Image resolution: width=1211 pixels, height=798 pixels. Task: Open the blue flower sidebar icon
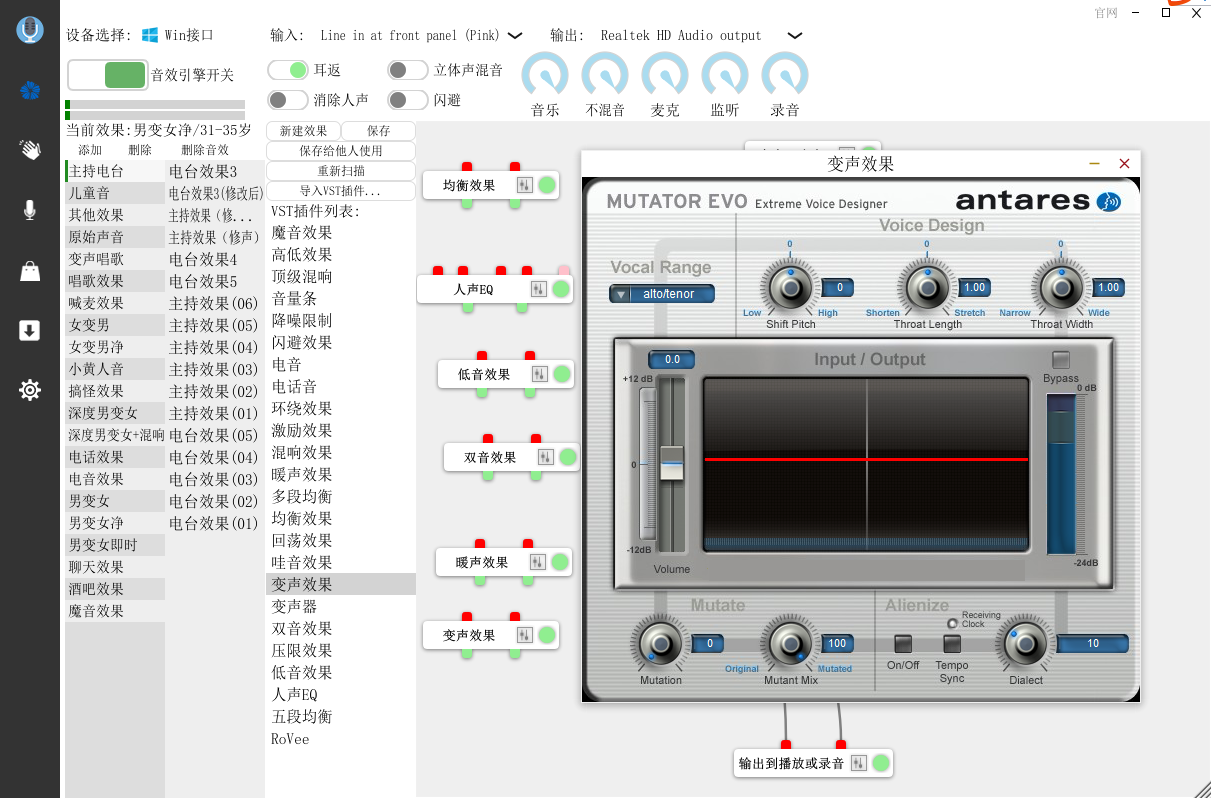(x=30, y=91)
